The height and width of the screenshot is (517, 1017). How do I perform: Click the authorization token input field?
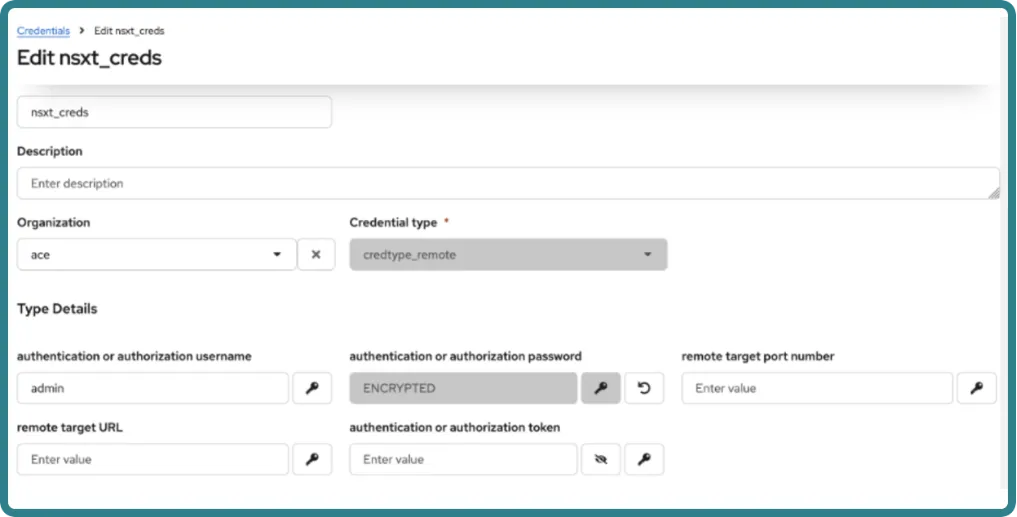pos(463,459)
